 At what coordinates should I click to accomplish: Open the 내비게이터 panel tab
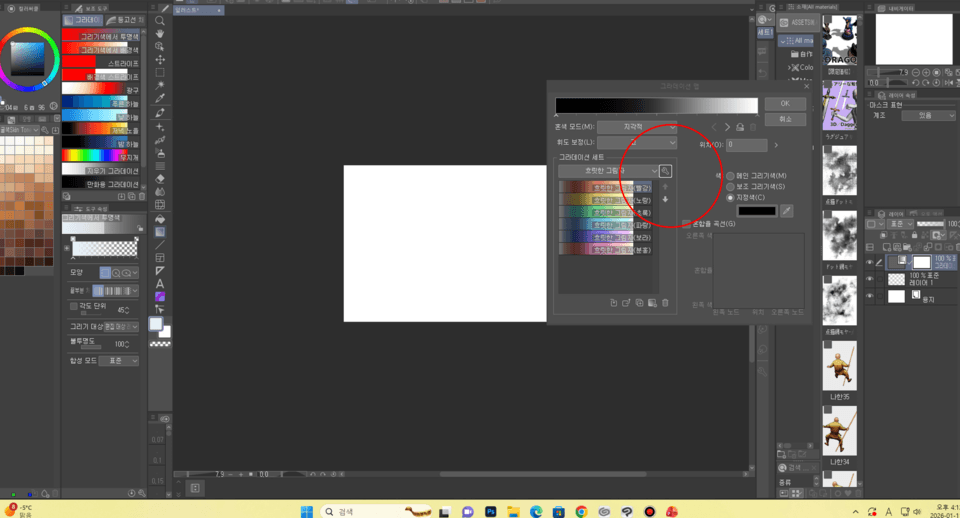point(896,9)
